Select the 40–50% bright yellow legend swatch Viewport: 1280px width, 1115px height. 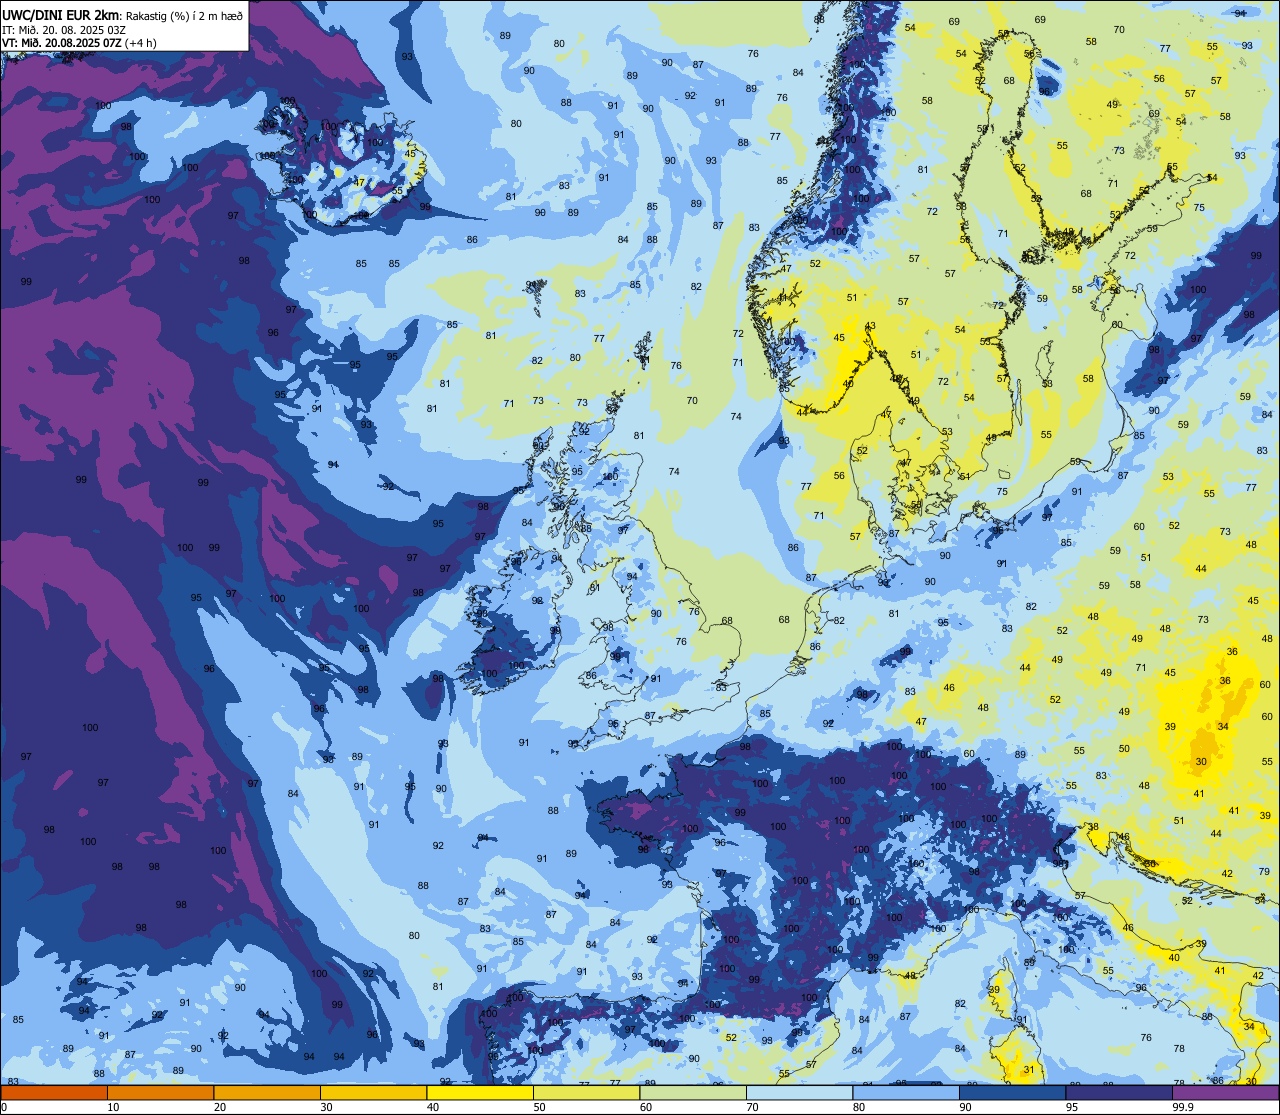[x=480, y=1092]
